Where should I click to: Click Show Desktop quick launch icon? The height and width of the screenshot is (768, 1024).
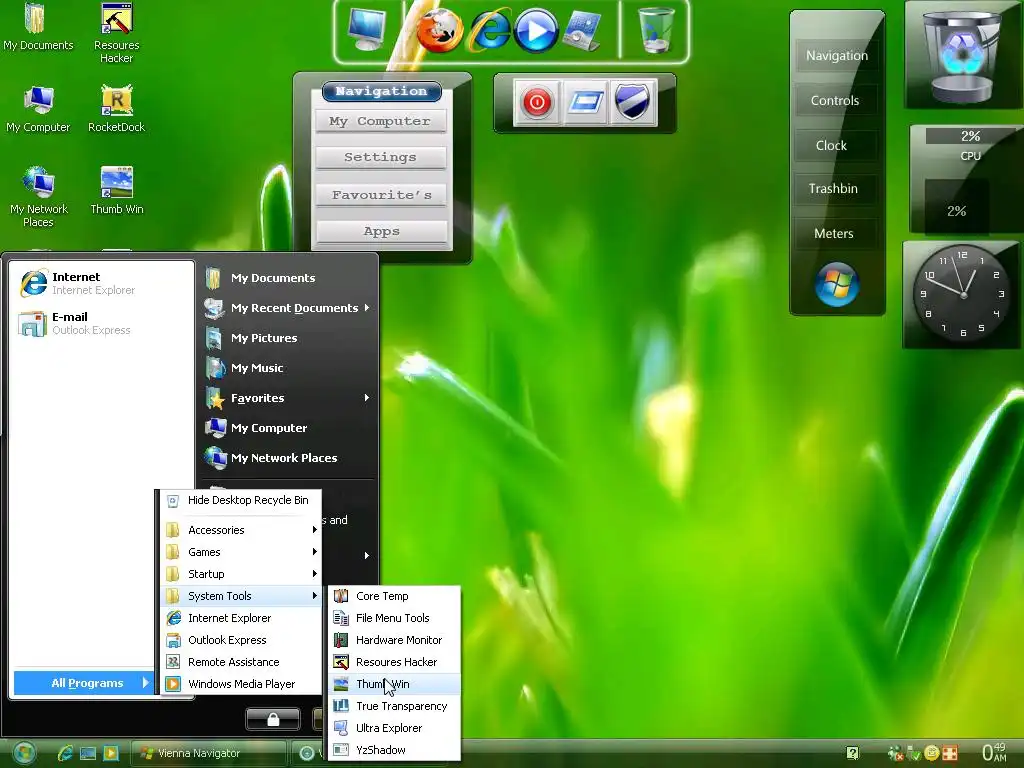point(88,753)
